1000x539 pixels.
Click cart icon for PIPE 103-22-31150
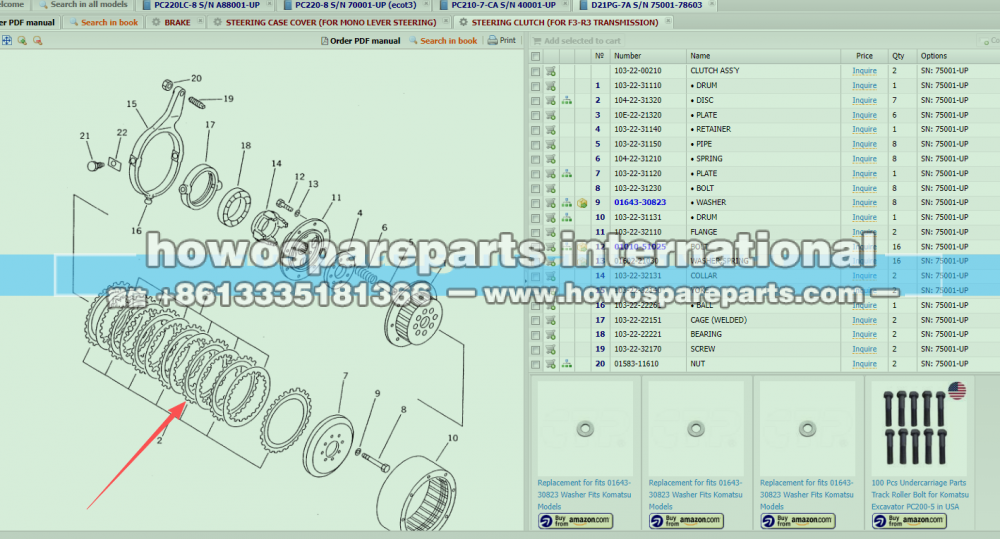[550, 145]
